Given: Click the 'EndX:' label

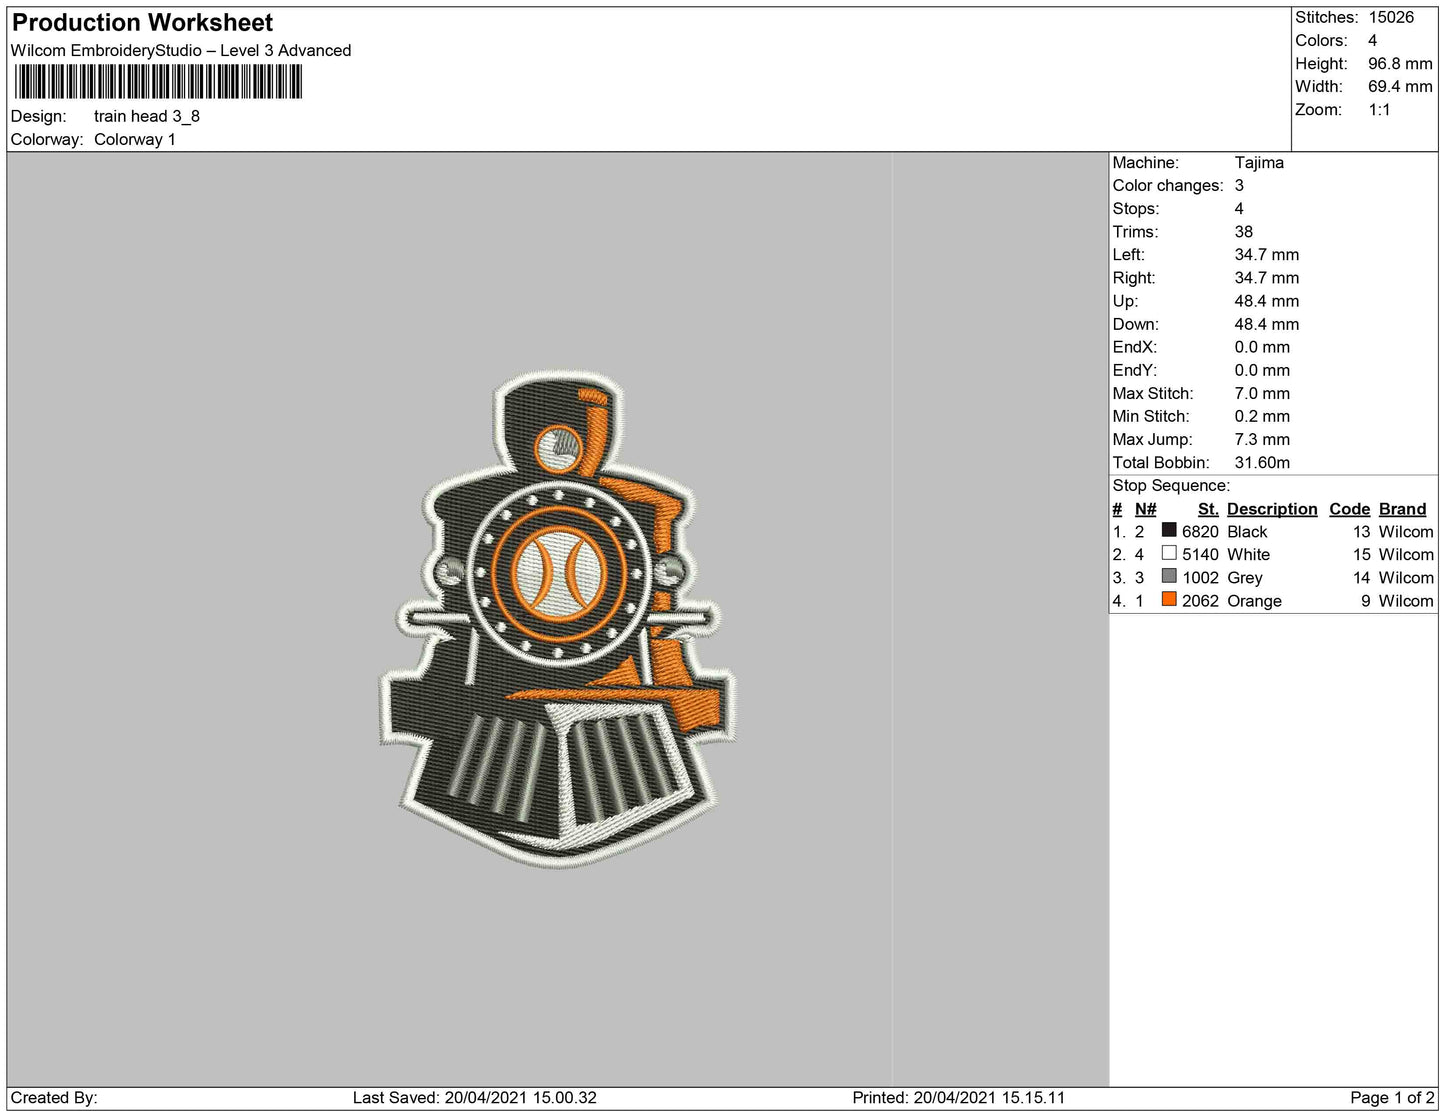Looking at the screenshot, I should (x=1135, y=346).
